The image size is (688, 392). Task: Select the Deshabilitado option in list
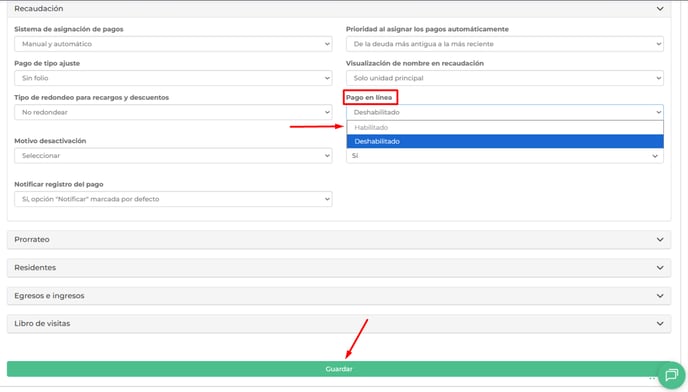click(x=505, y=141)
